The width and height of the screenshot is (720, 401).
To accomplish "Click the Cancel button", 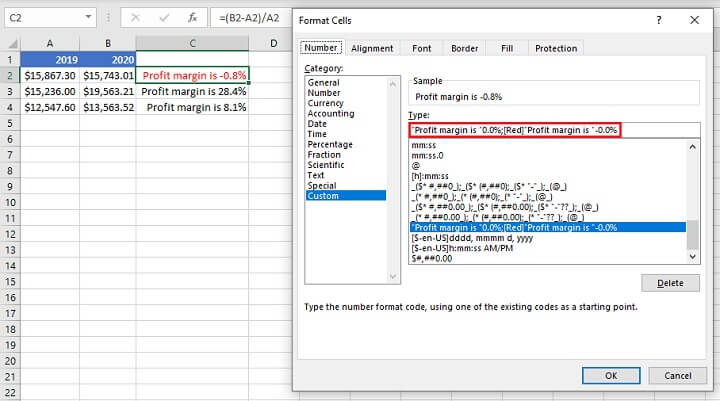I will tap(676, 375).
